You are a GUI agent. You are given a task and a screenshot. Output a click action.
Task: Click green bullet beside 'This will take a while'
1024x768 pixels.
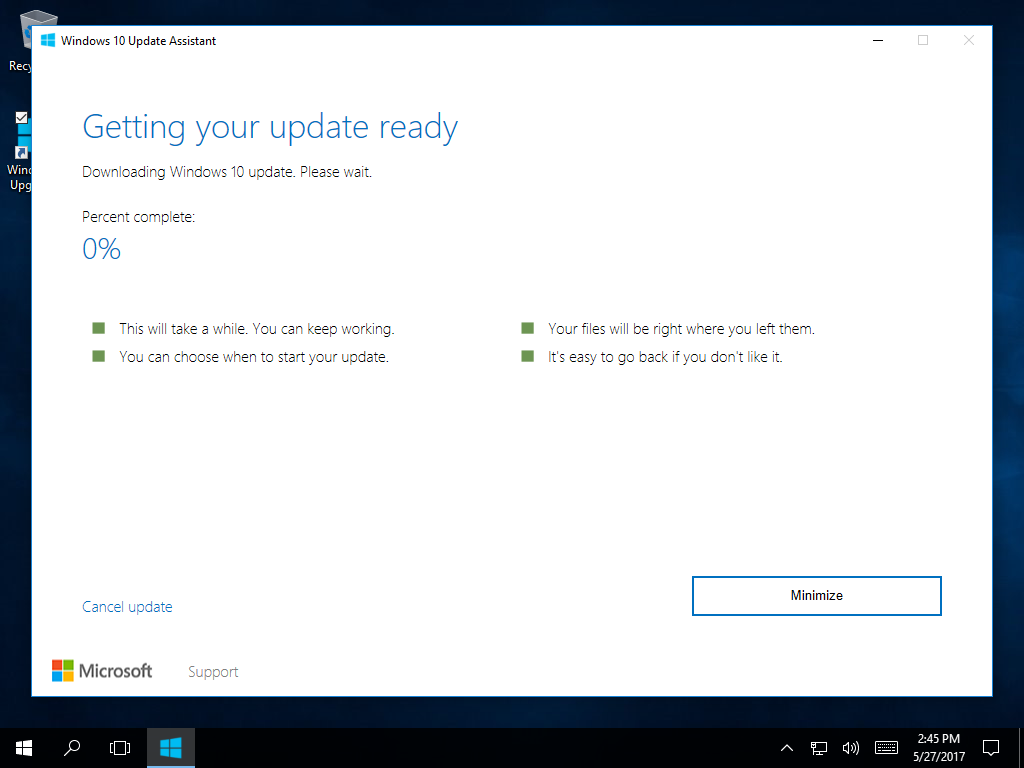(99, 328)
